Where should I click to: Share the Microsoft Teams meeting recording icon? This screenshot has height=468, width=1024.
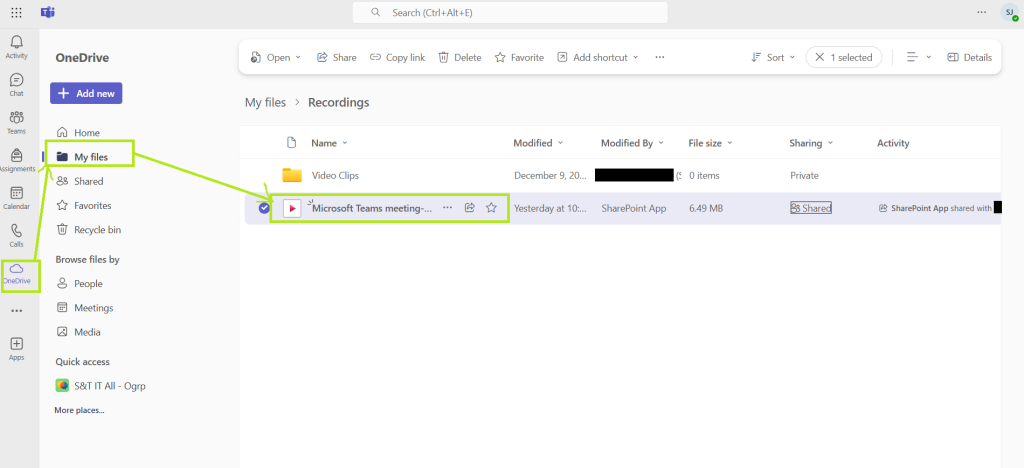(469, 208)
